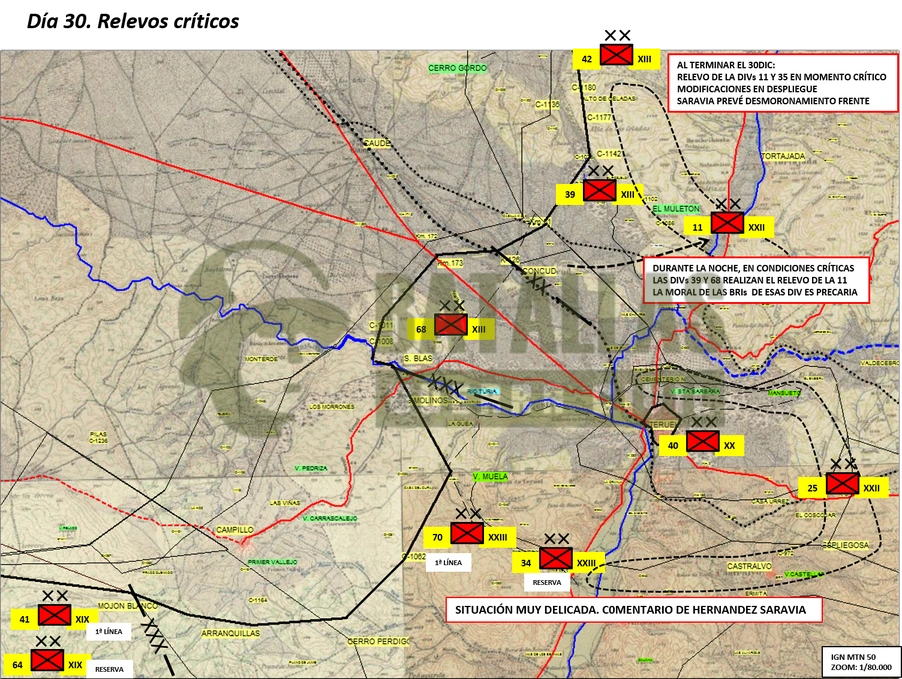Select the yellow number label "70"
The image size is (902, 679).
coord(437,537)
